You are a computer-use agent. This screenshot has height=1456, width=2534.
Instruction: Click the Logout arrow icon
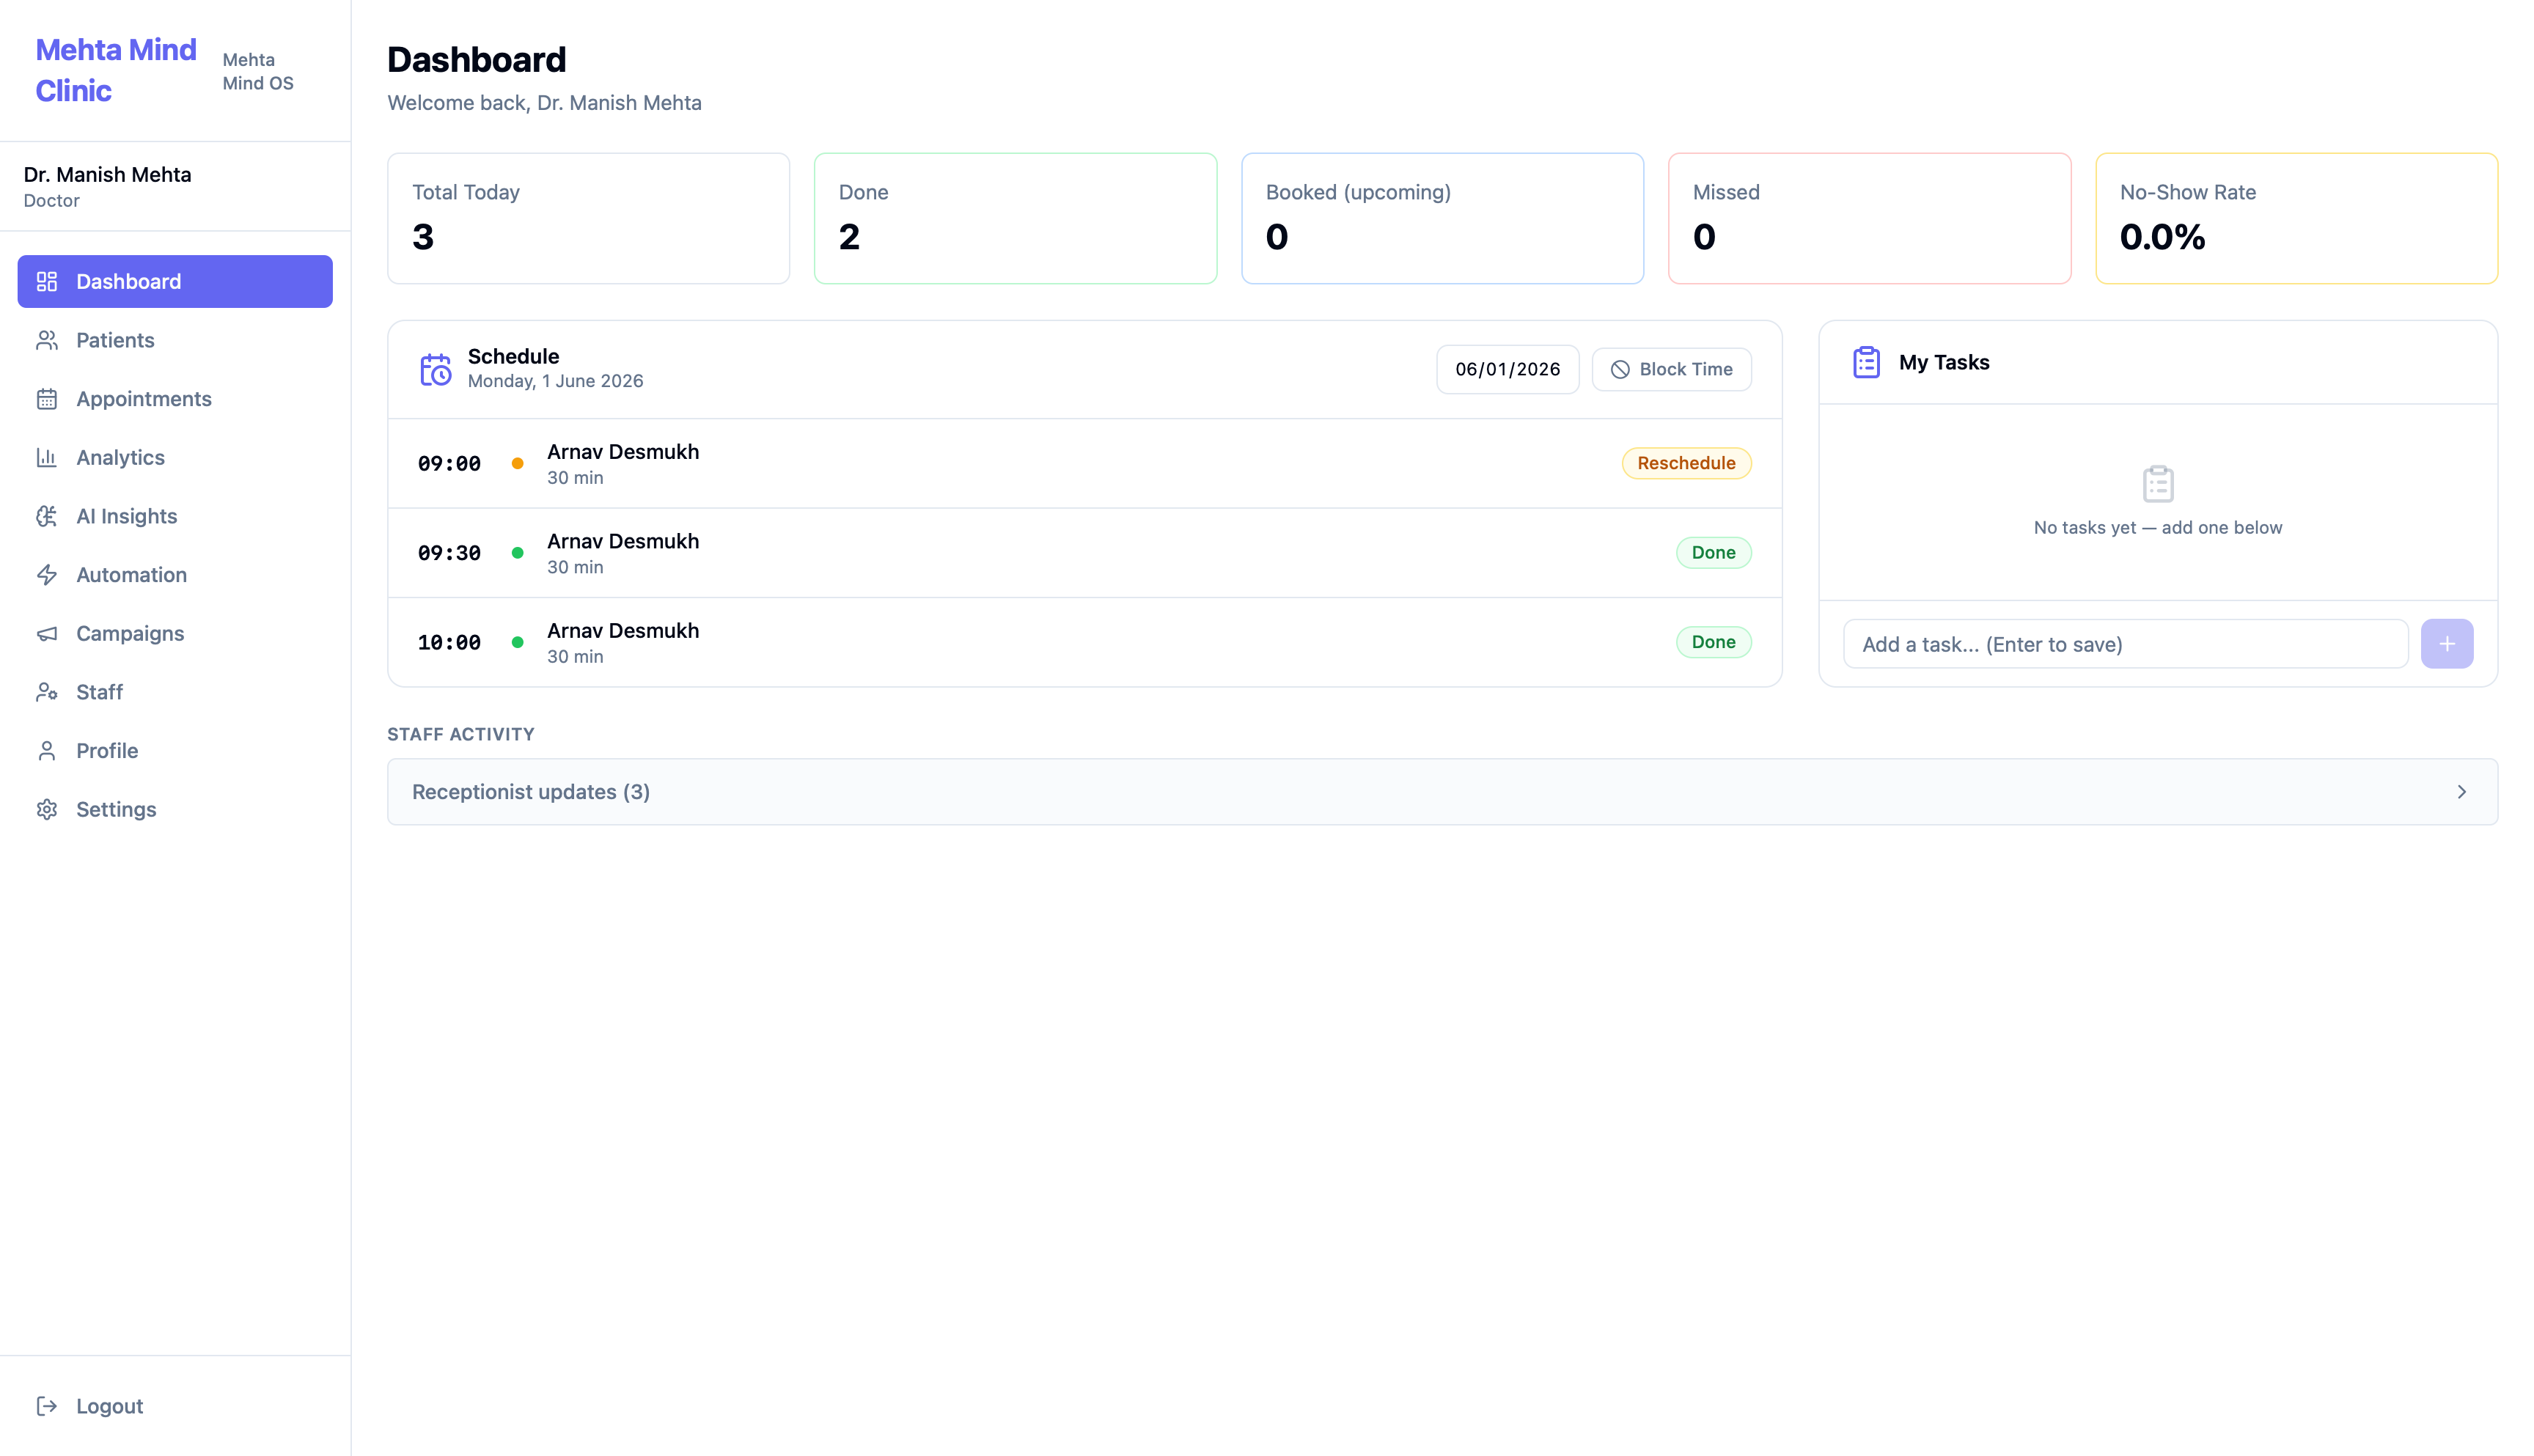(47, 1406)
